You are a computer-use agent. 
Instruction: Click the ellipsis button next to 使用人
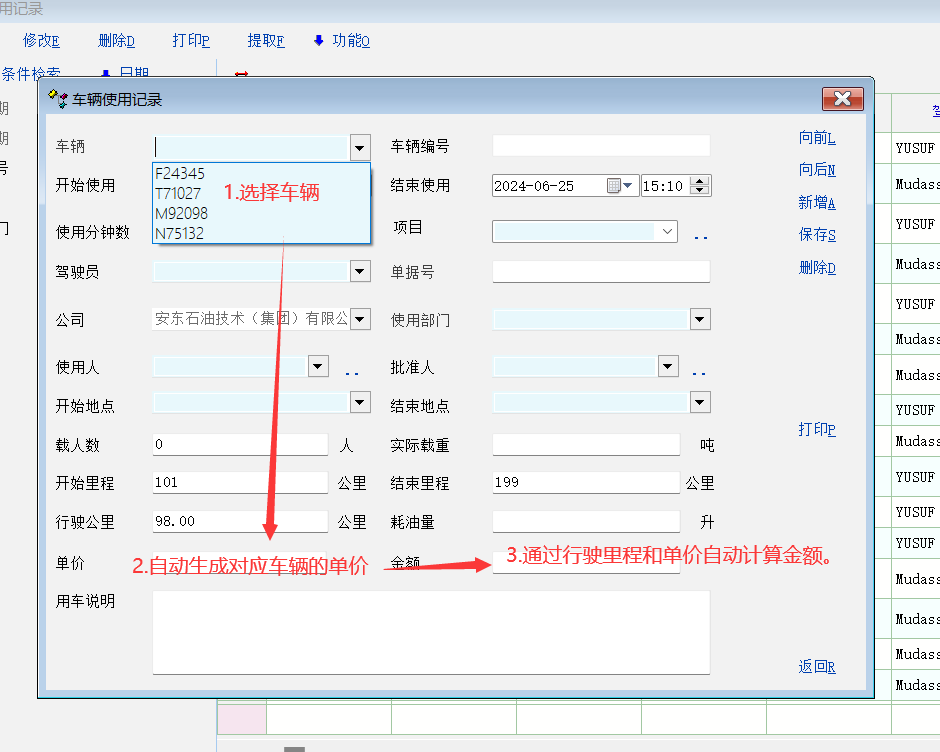tap(352, 372)
